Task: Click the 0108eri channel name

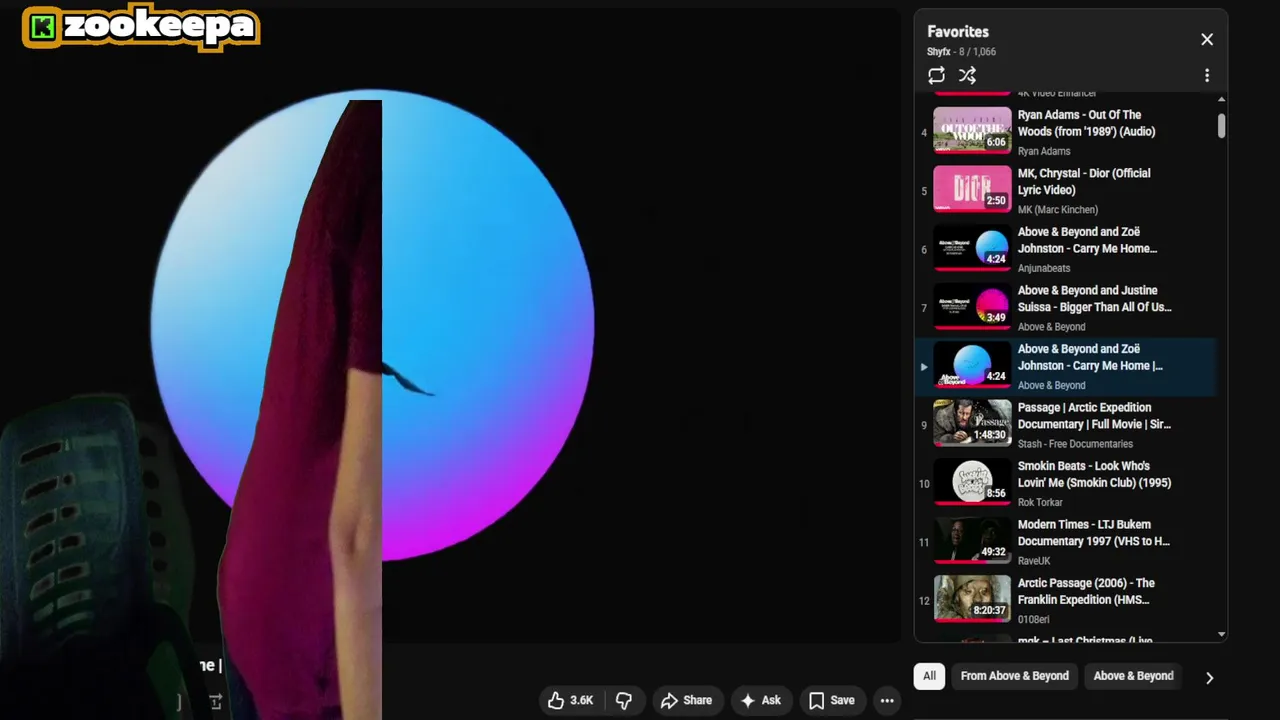Action: [x=1034, y=619]
